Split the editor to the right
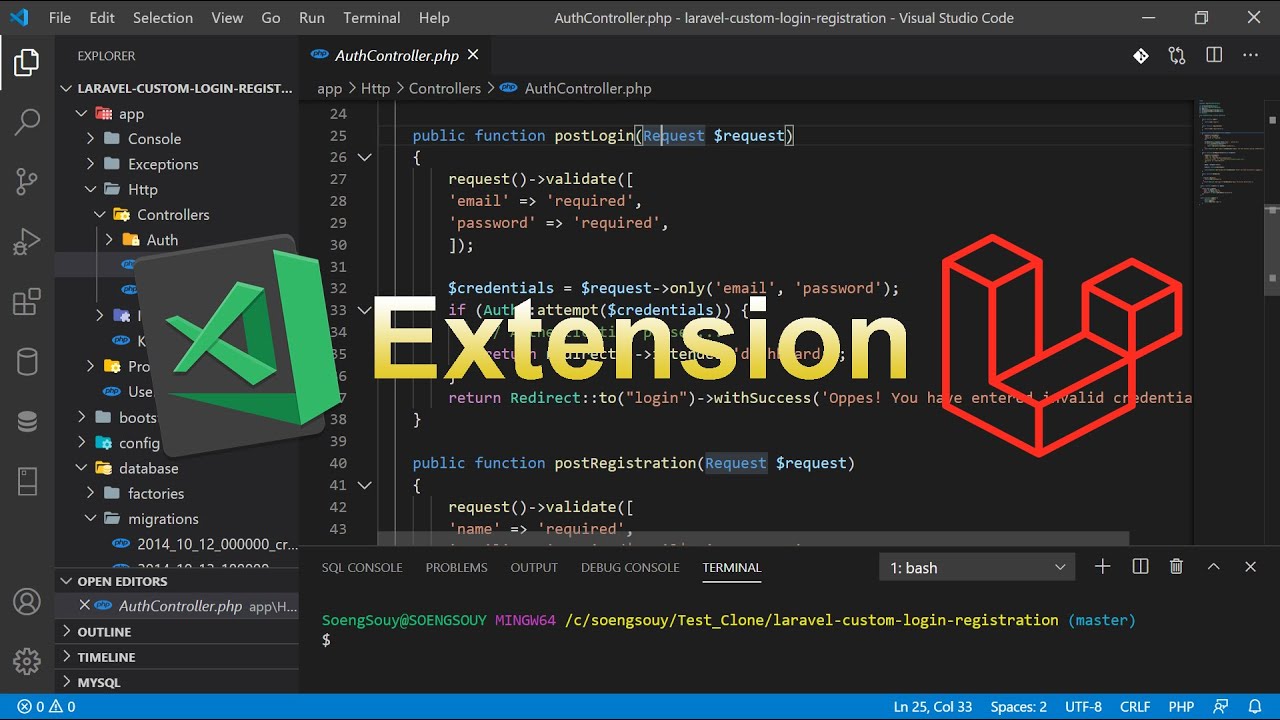This screenshot has height=720, width=1280. point(1214,56)
